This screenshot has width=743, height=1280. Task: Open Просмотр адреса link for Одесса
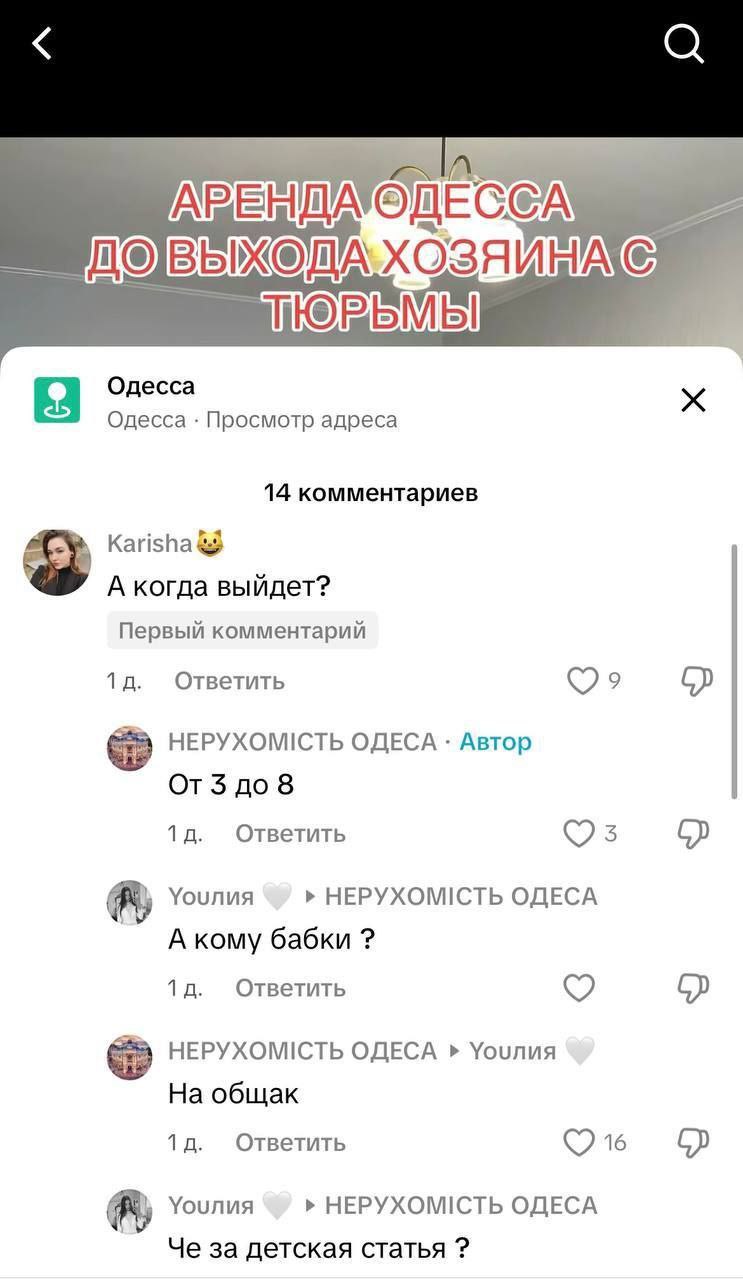(301, 420)
